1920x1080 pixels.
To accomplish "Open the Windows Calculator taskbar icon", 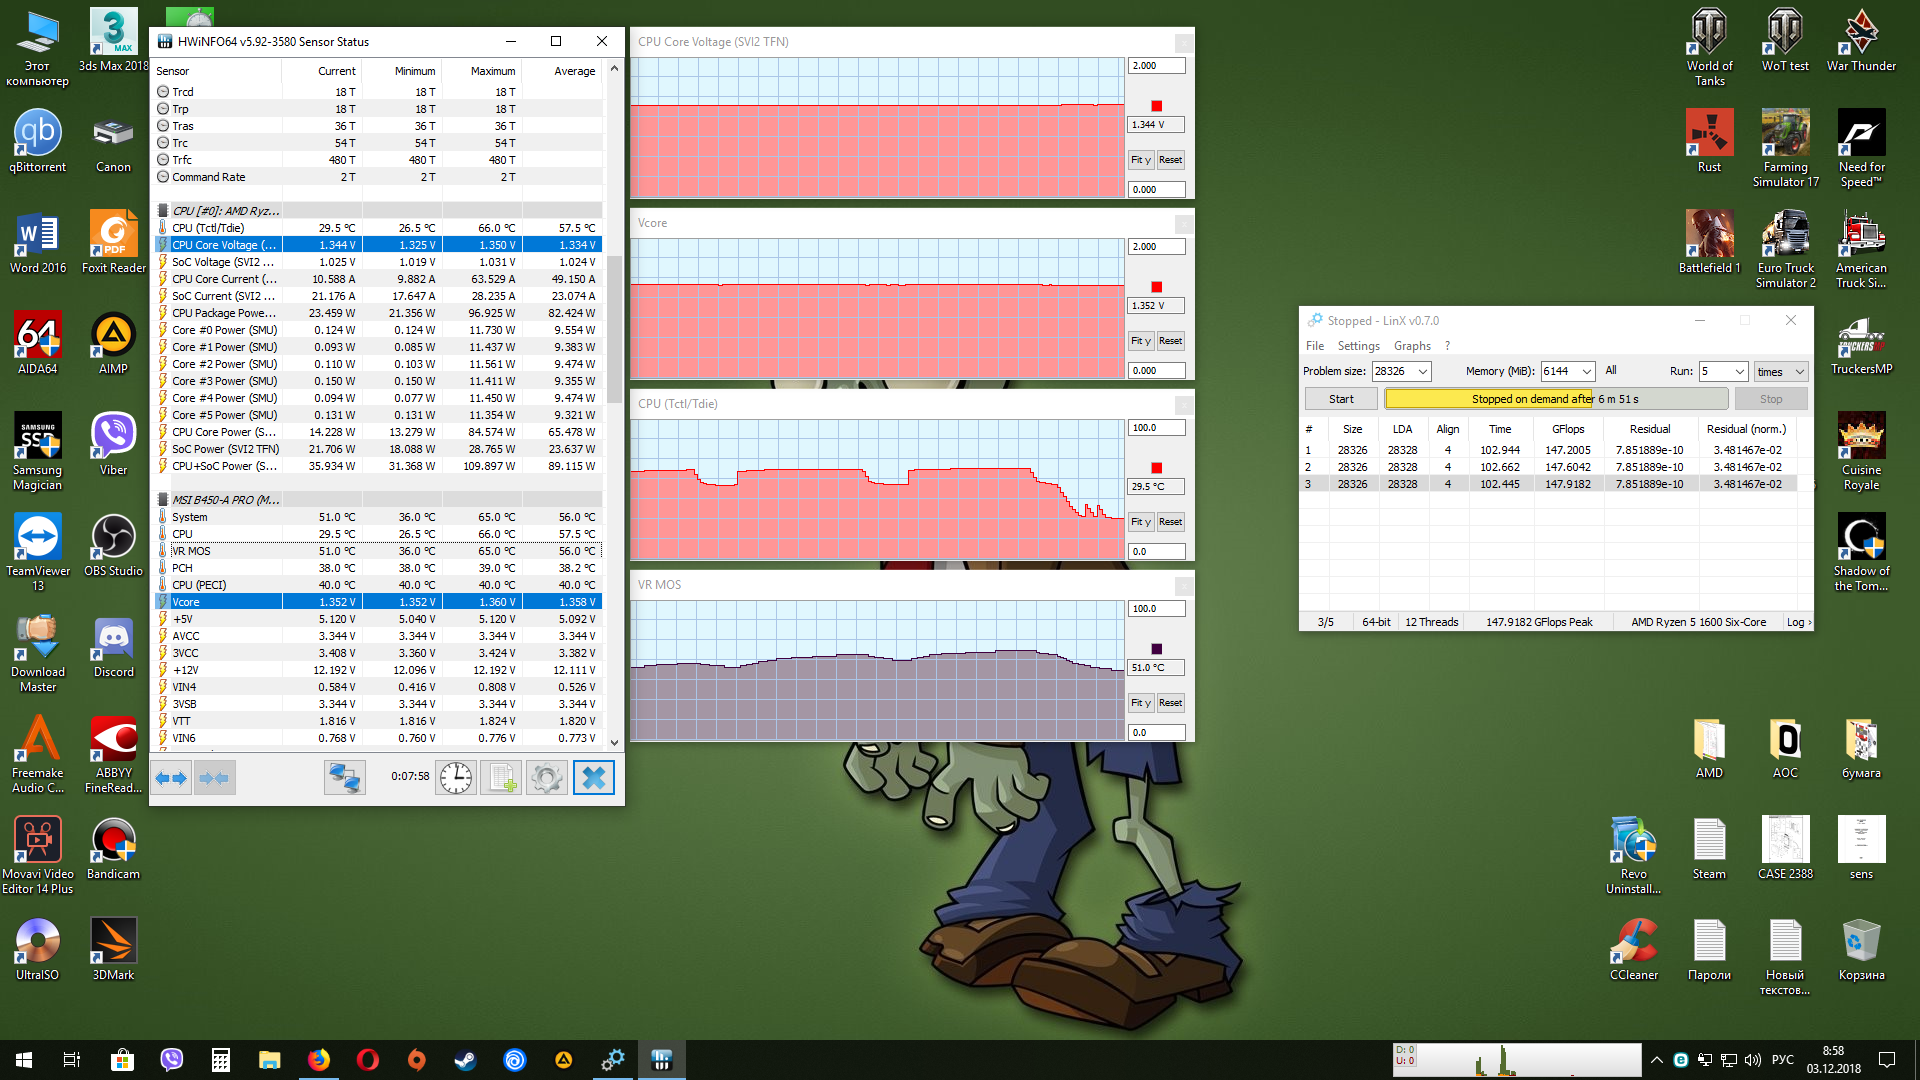I will pyautogui.click(x=221, y=1060).
